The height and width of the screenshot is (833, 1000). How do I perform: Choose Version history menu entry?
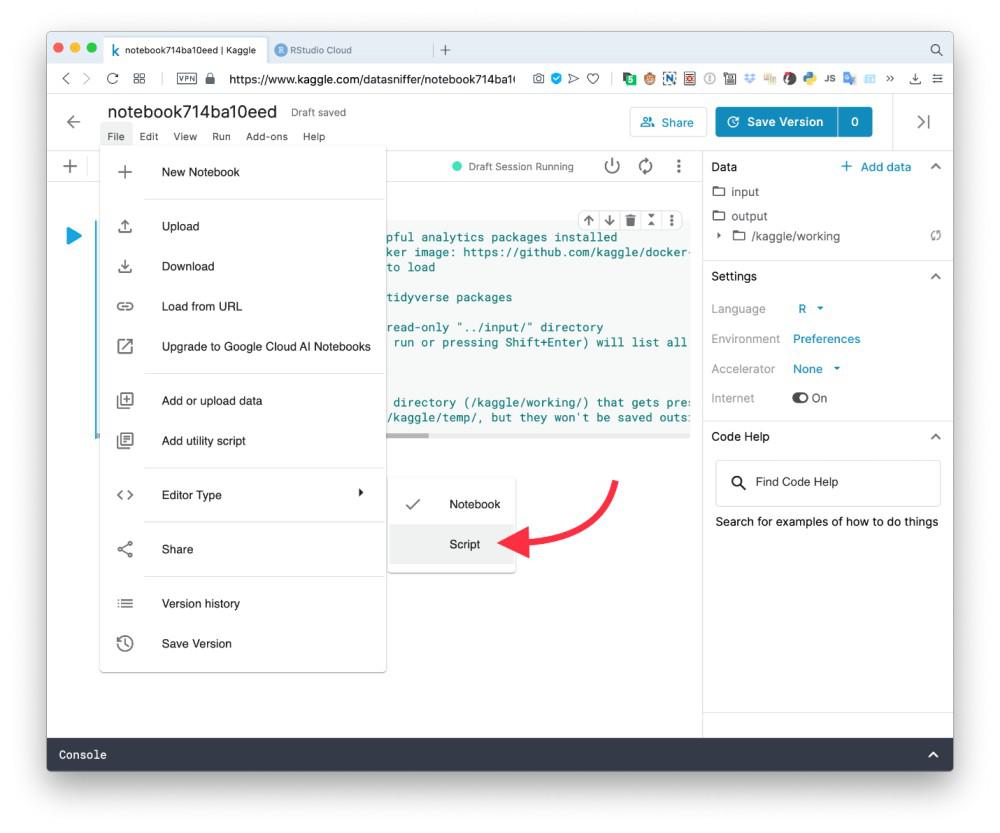pyautogui.click(x=243, y=604)
